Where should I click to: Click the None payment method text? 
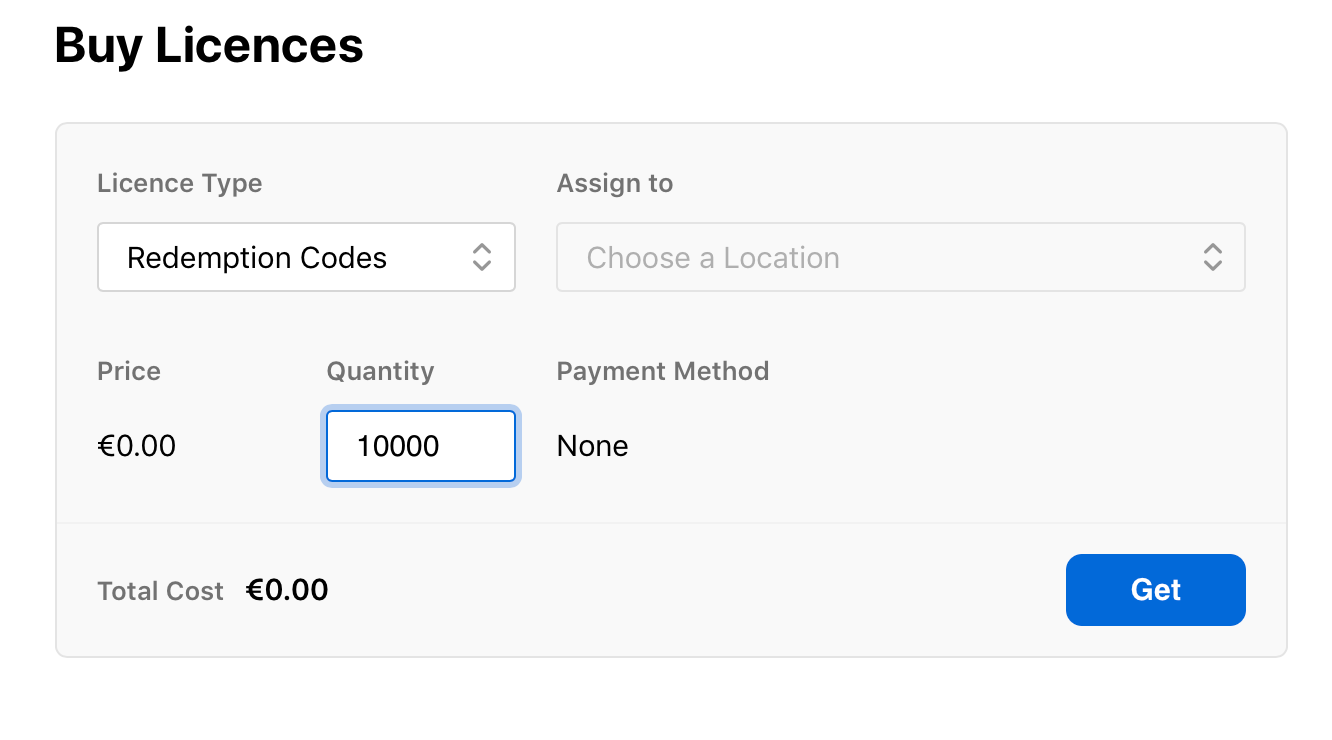[592, 446]
